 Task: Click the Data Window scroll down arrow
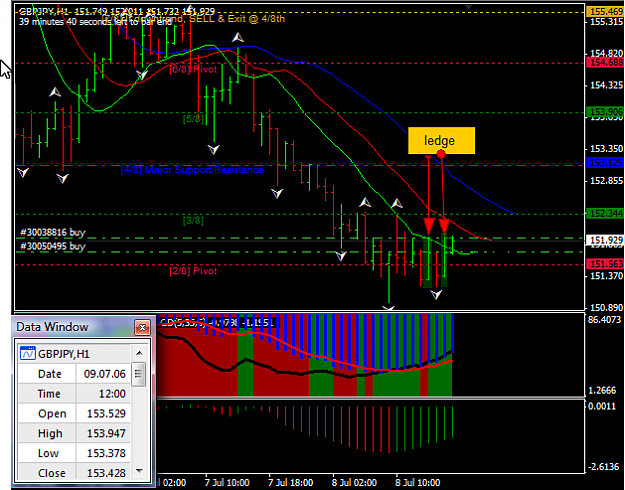(139, 471)
